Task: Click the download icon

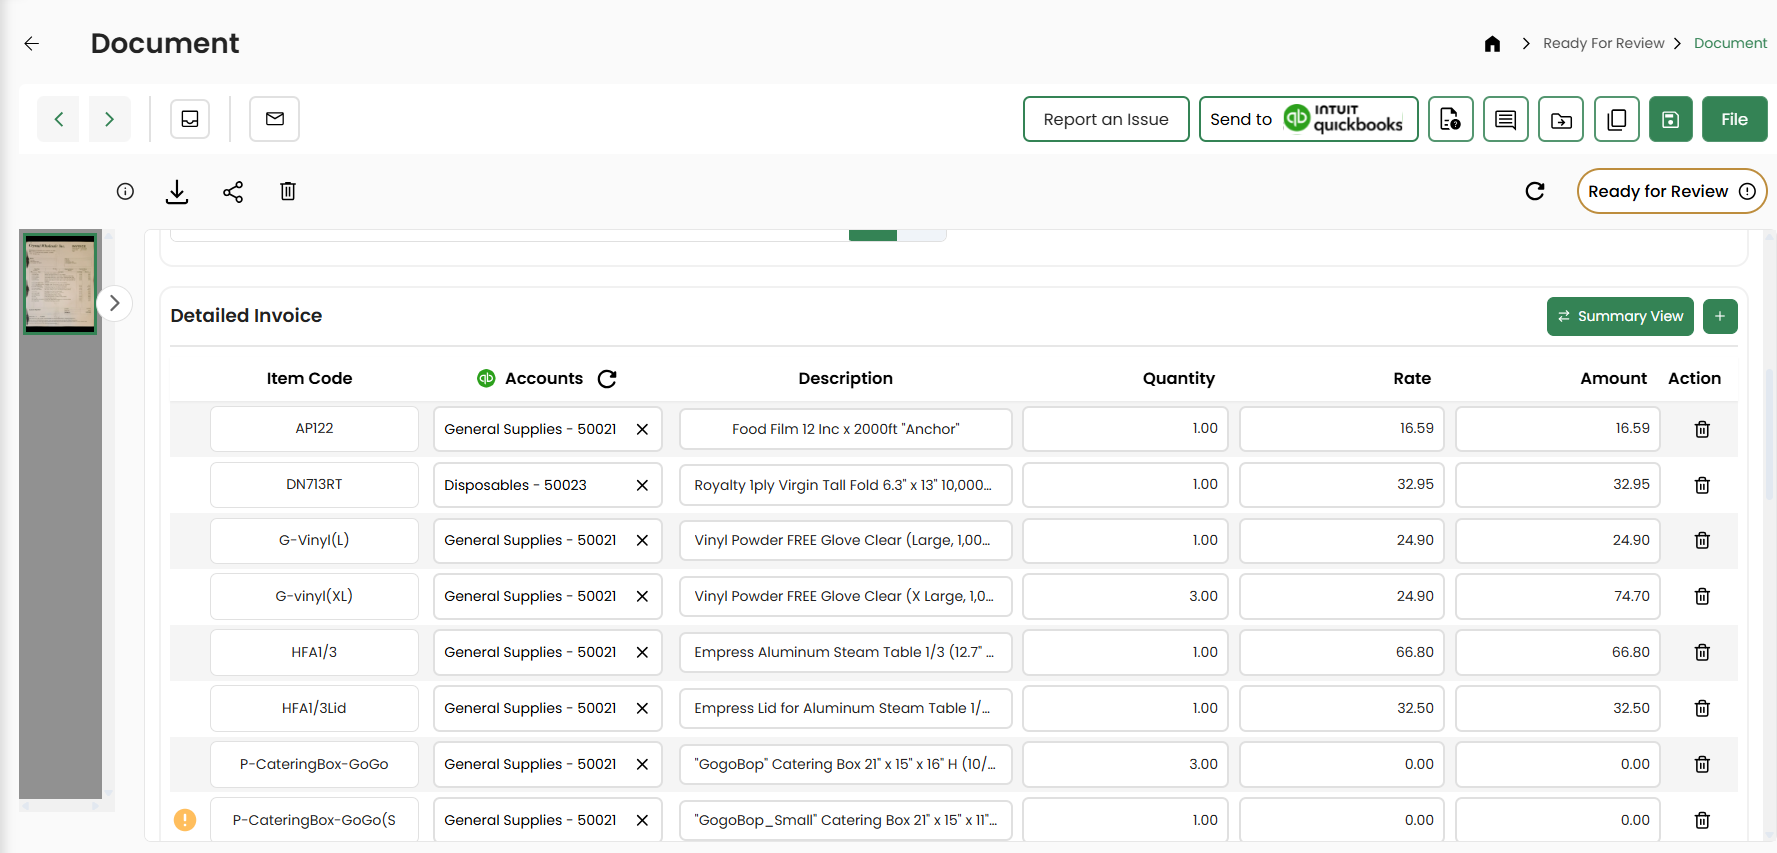Action: click(x=177, y=192)
